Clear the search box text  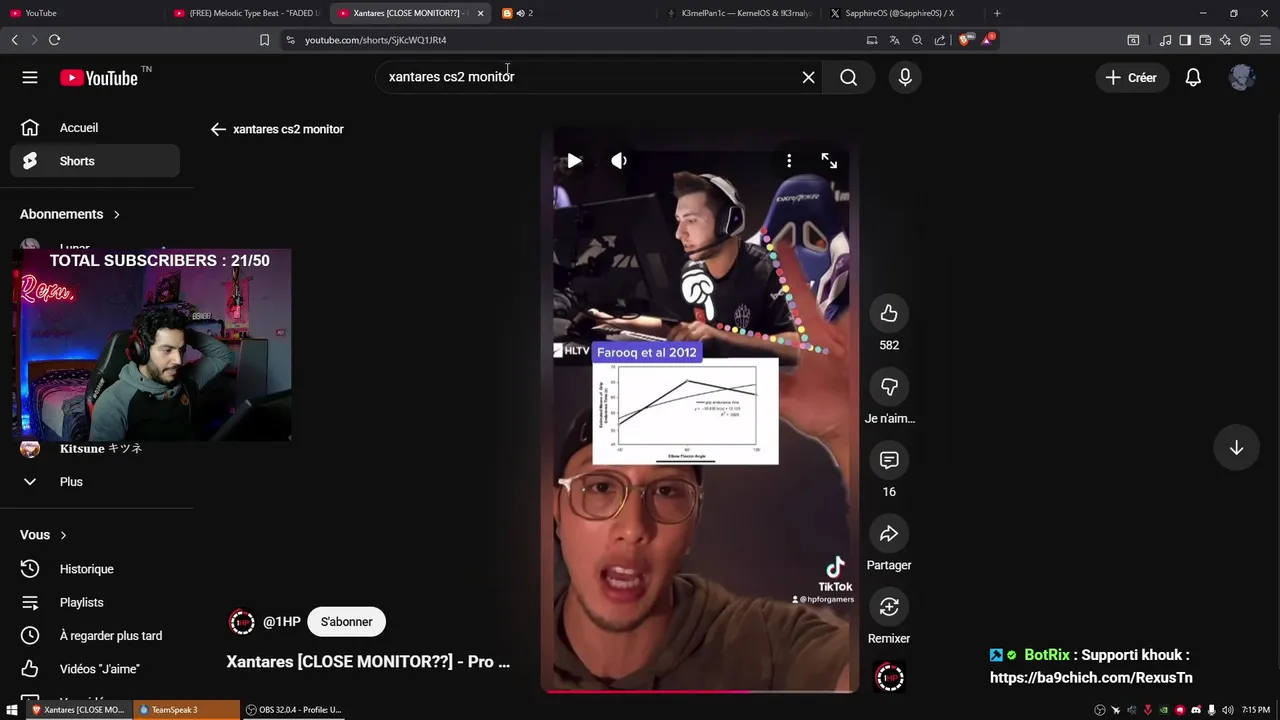pos(808,77)
